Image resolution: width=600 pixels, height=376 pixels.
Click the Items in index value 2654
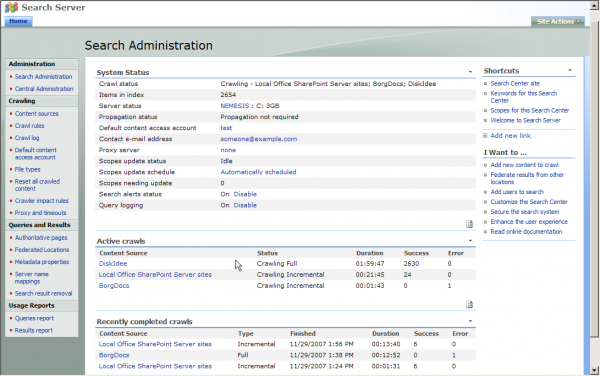coord(228,94)
